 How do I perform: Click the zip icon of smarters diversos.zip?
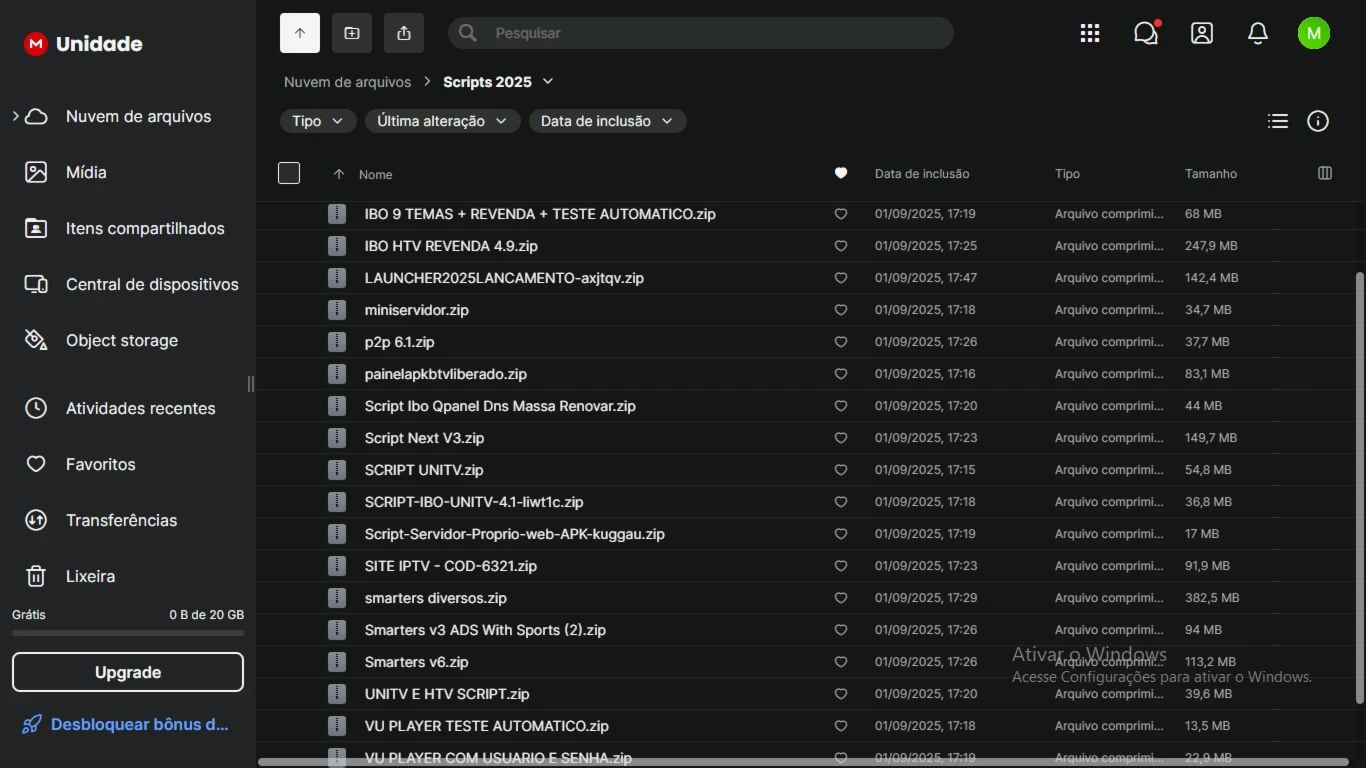[337, 598]
